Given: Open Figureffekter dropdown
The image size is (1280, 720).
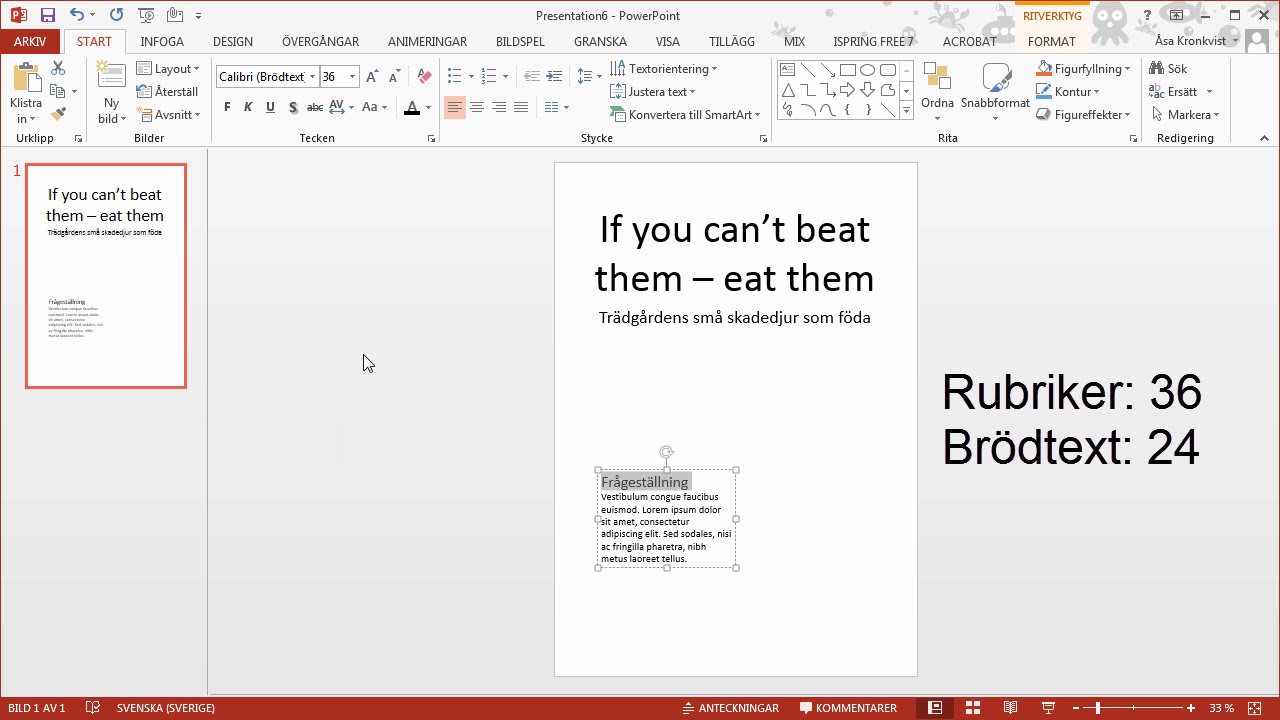Looking at the screenshot, I should [x=1084, y=115].
